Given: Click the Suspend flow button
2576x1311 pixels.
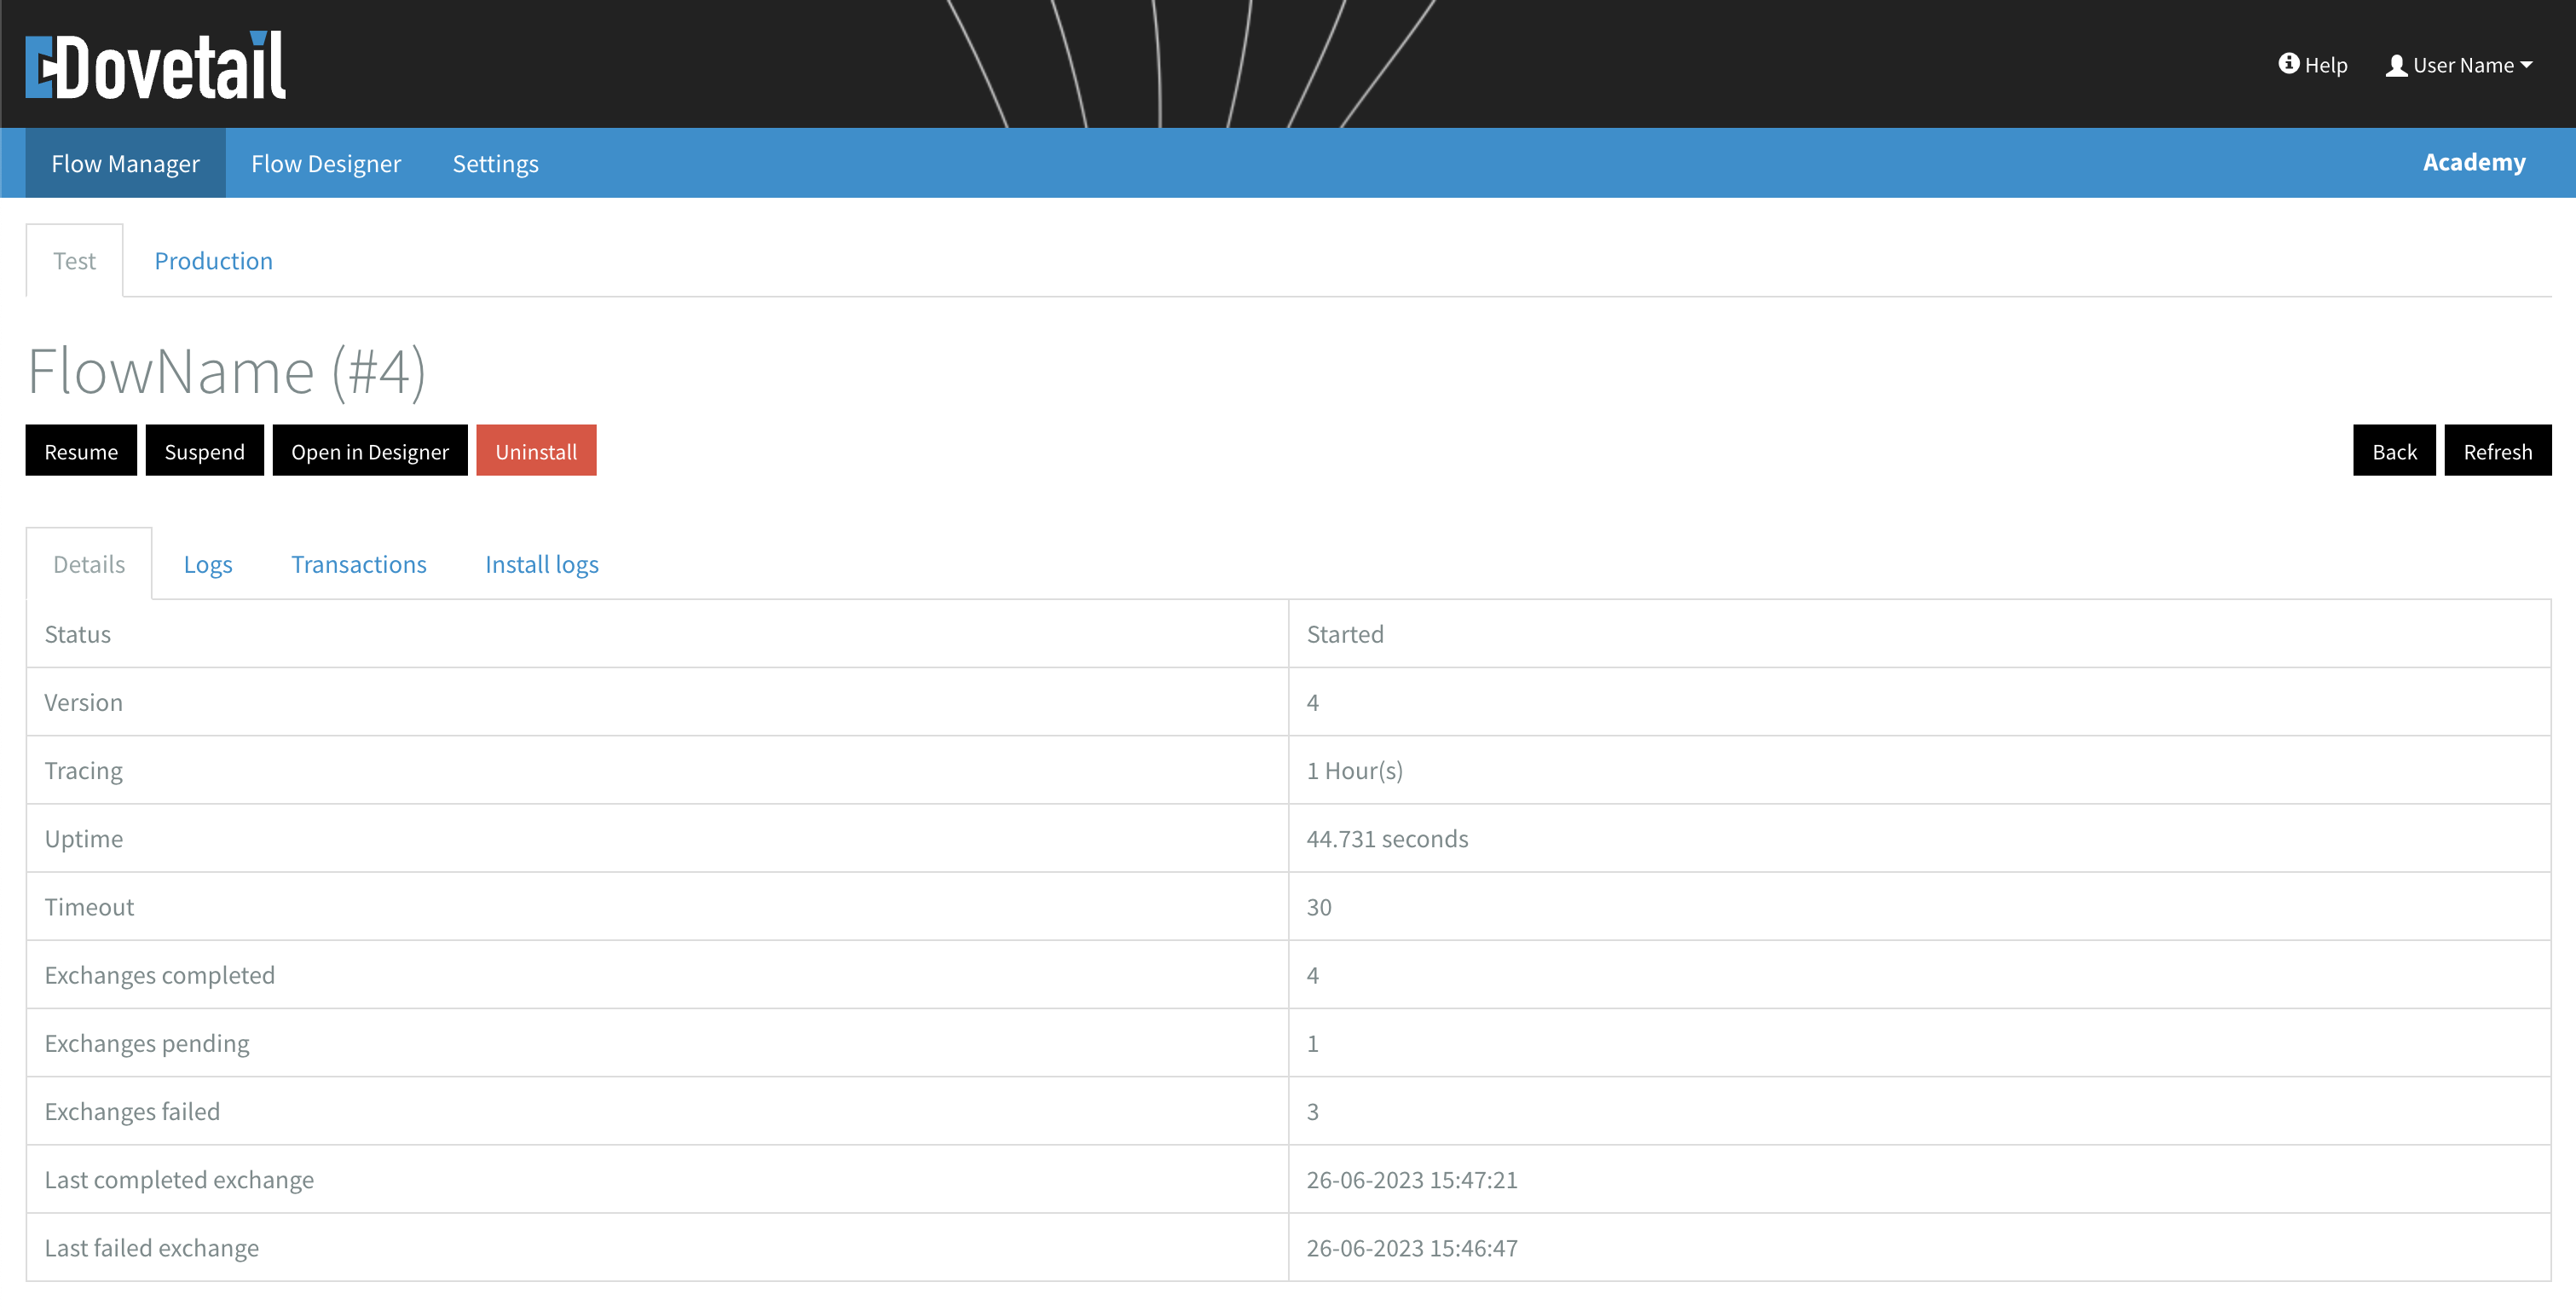Looking at the screenshot, I should [x=204, y=450].
